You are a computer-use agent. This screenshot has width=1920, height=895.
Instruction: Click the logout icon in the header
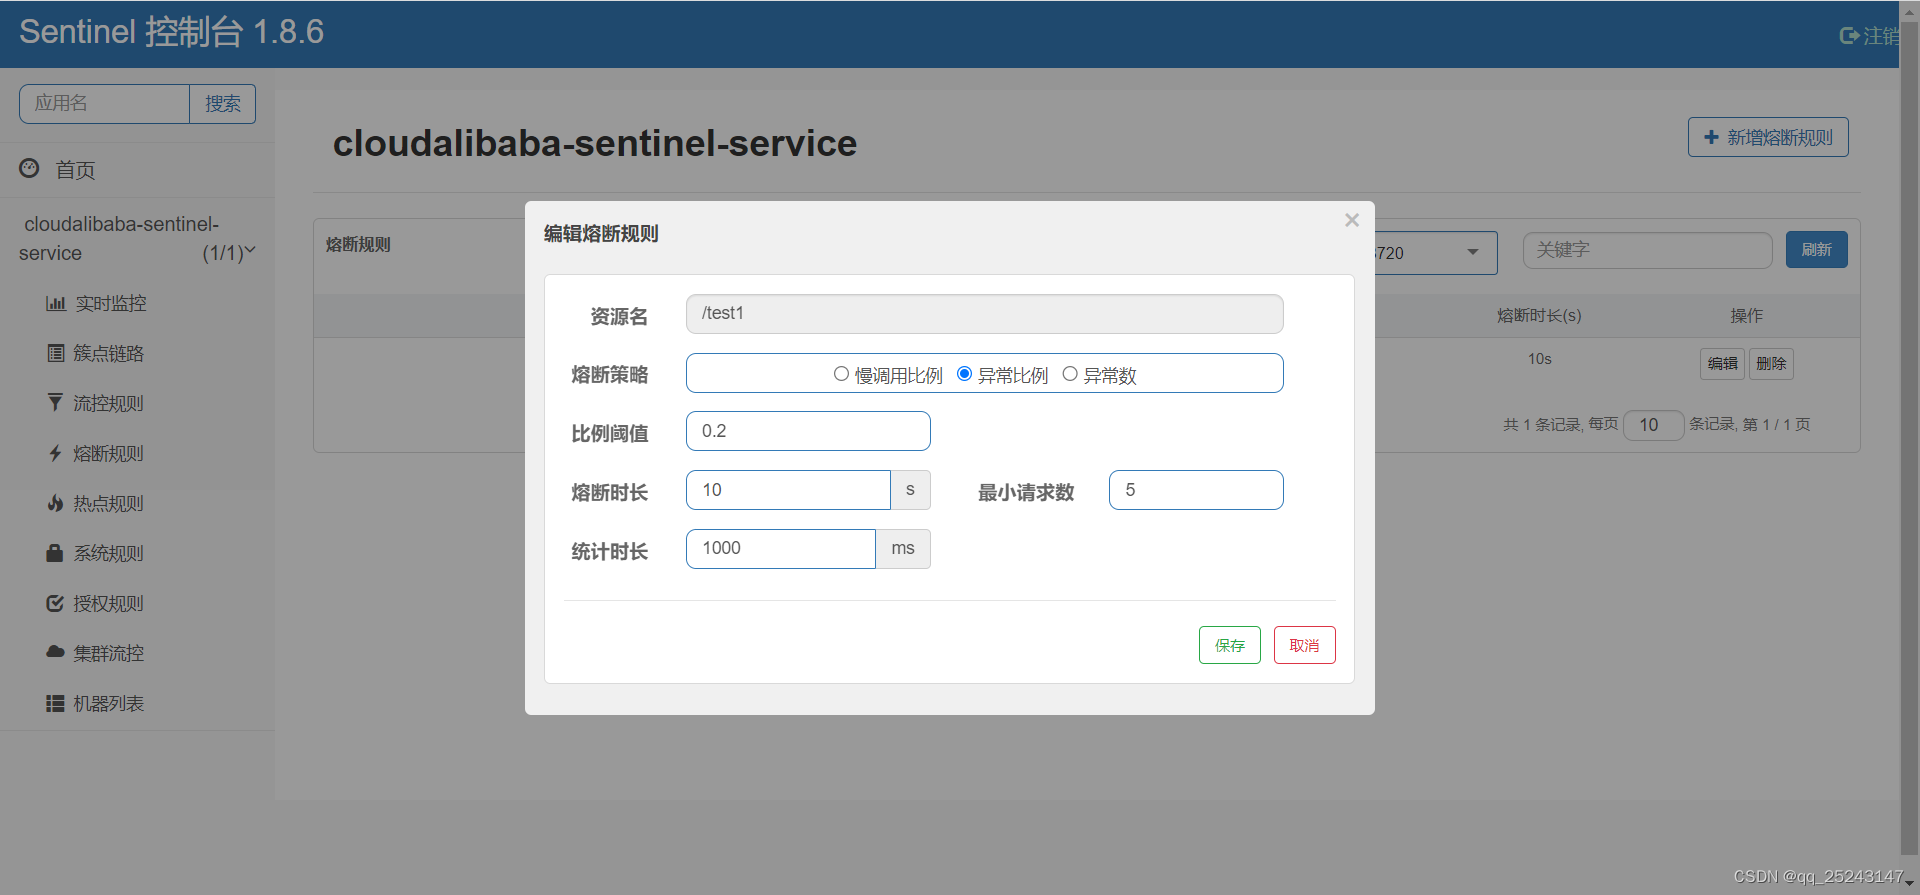pyautogui.click(x=1849, y=36)
